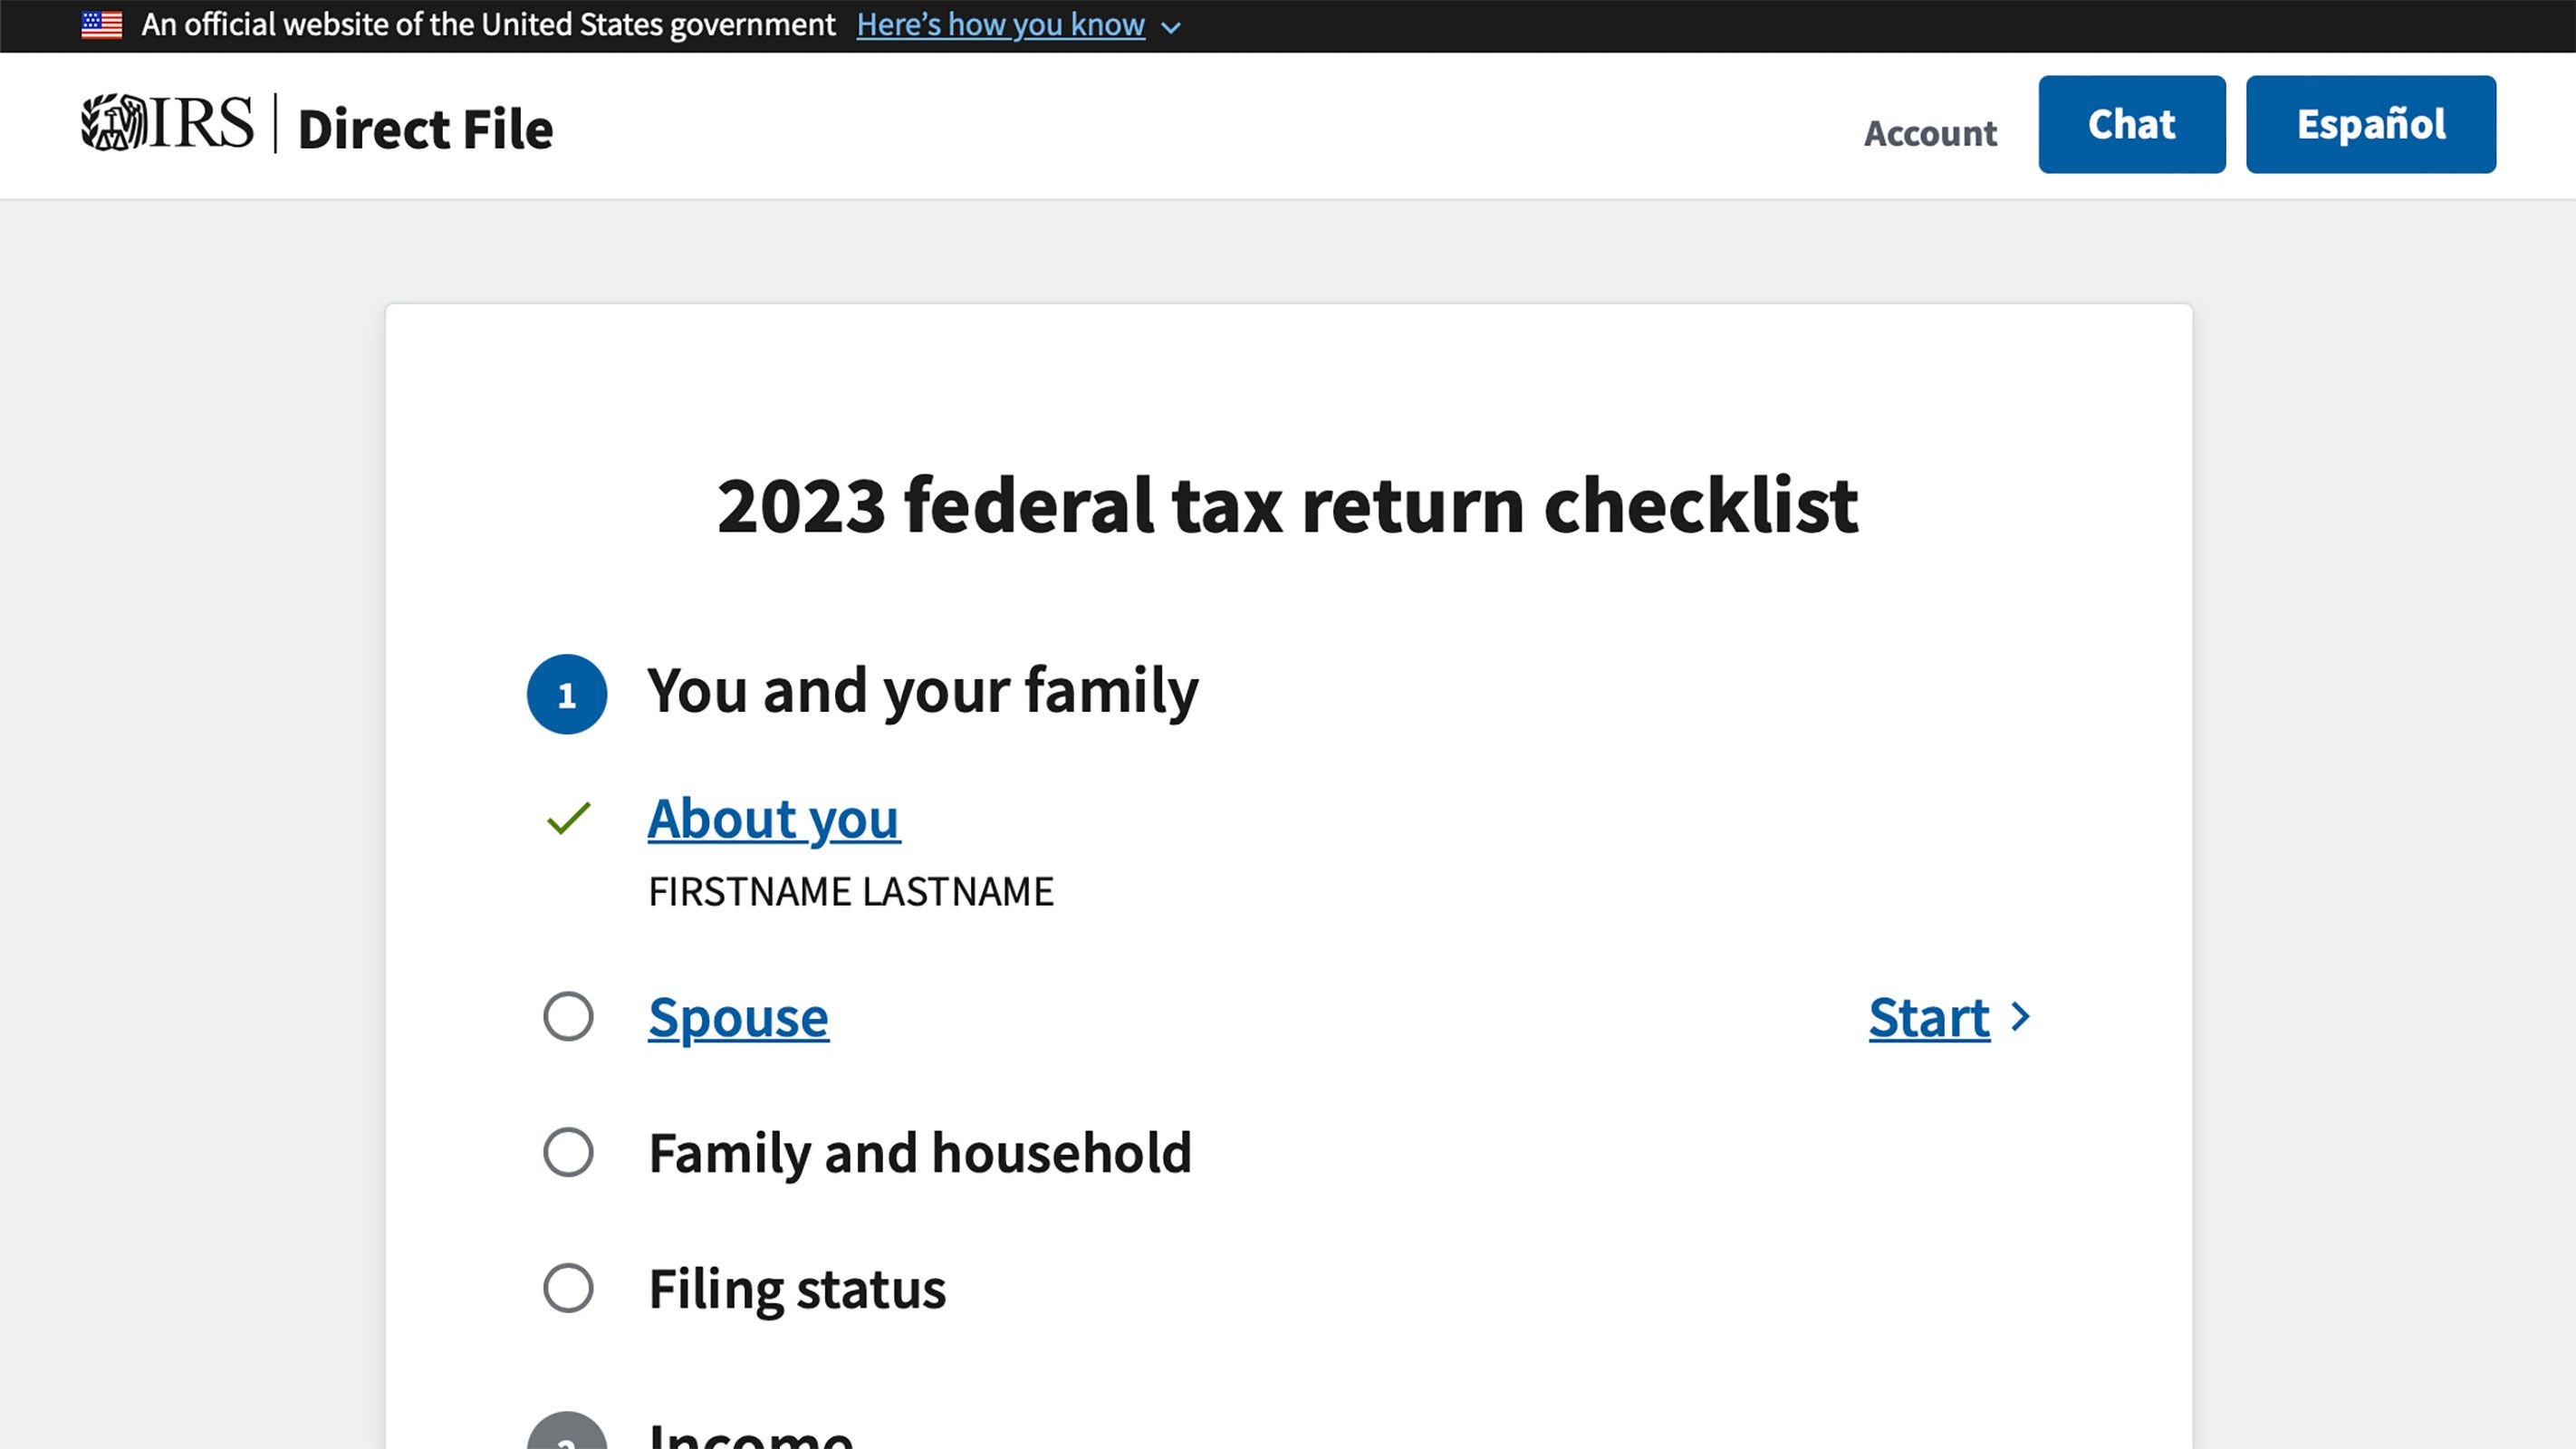Screen dimensions: 2576x1449
Task: Switch the site language to Español
Action: point(2369,124)
